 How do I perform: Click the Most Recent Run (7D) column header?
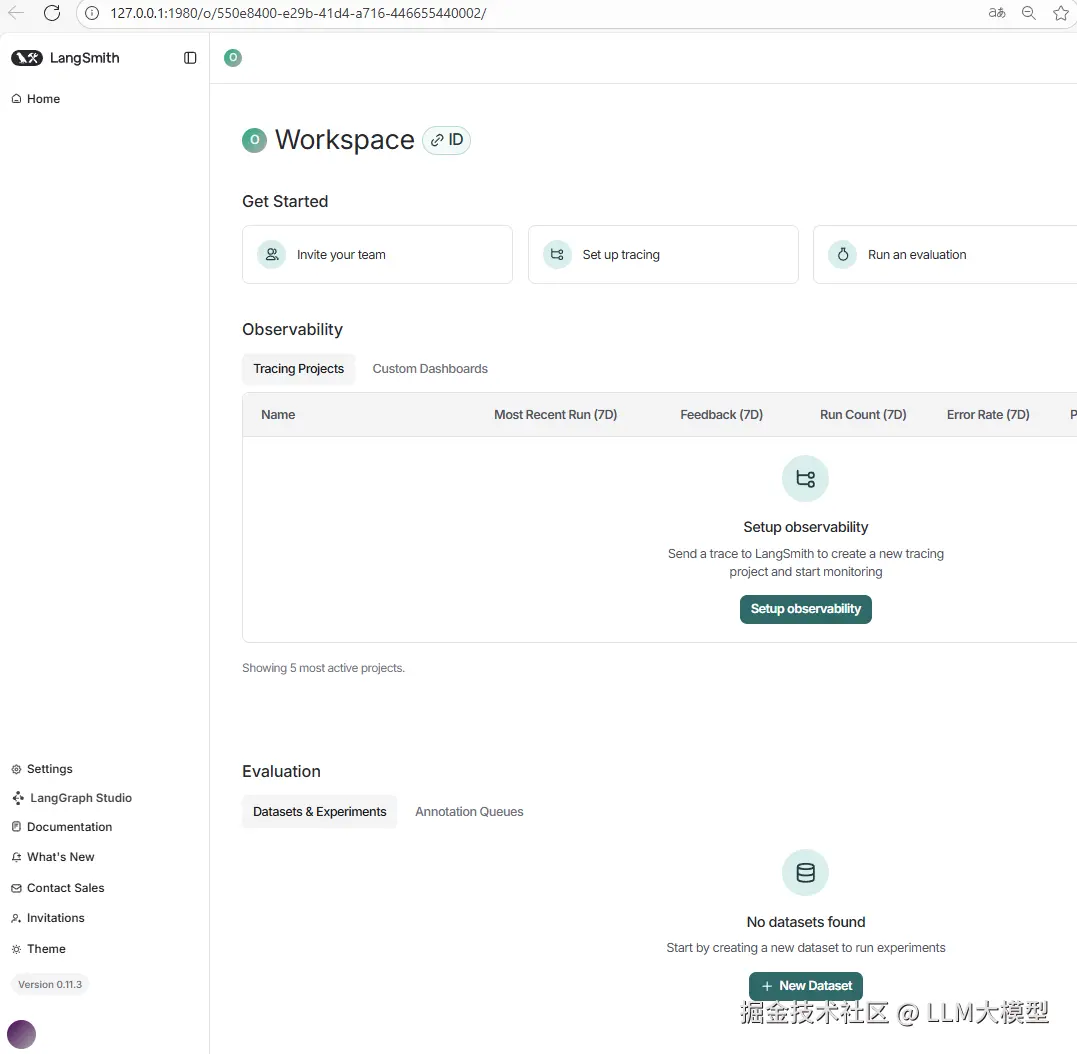(x=556, y=415)
